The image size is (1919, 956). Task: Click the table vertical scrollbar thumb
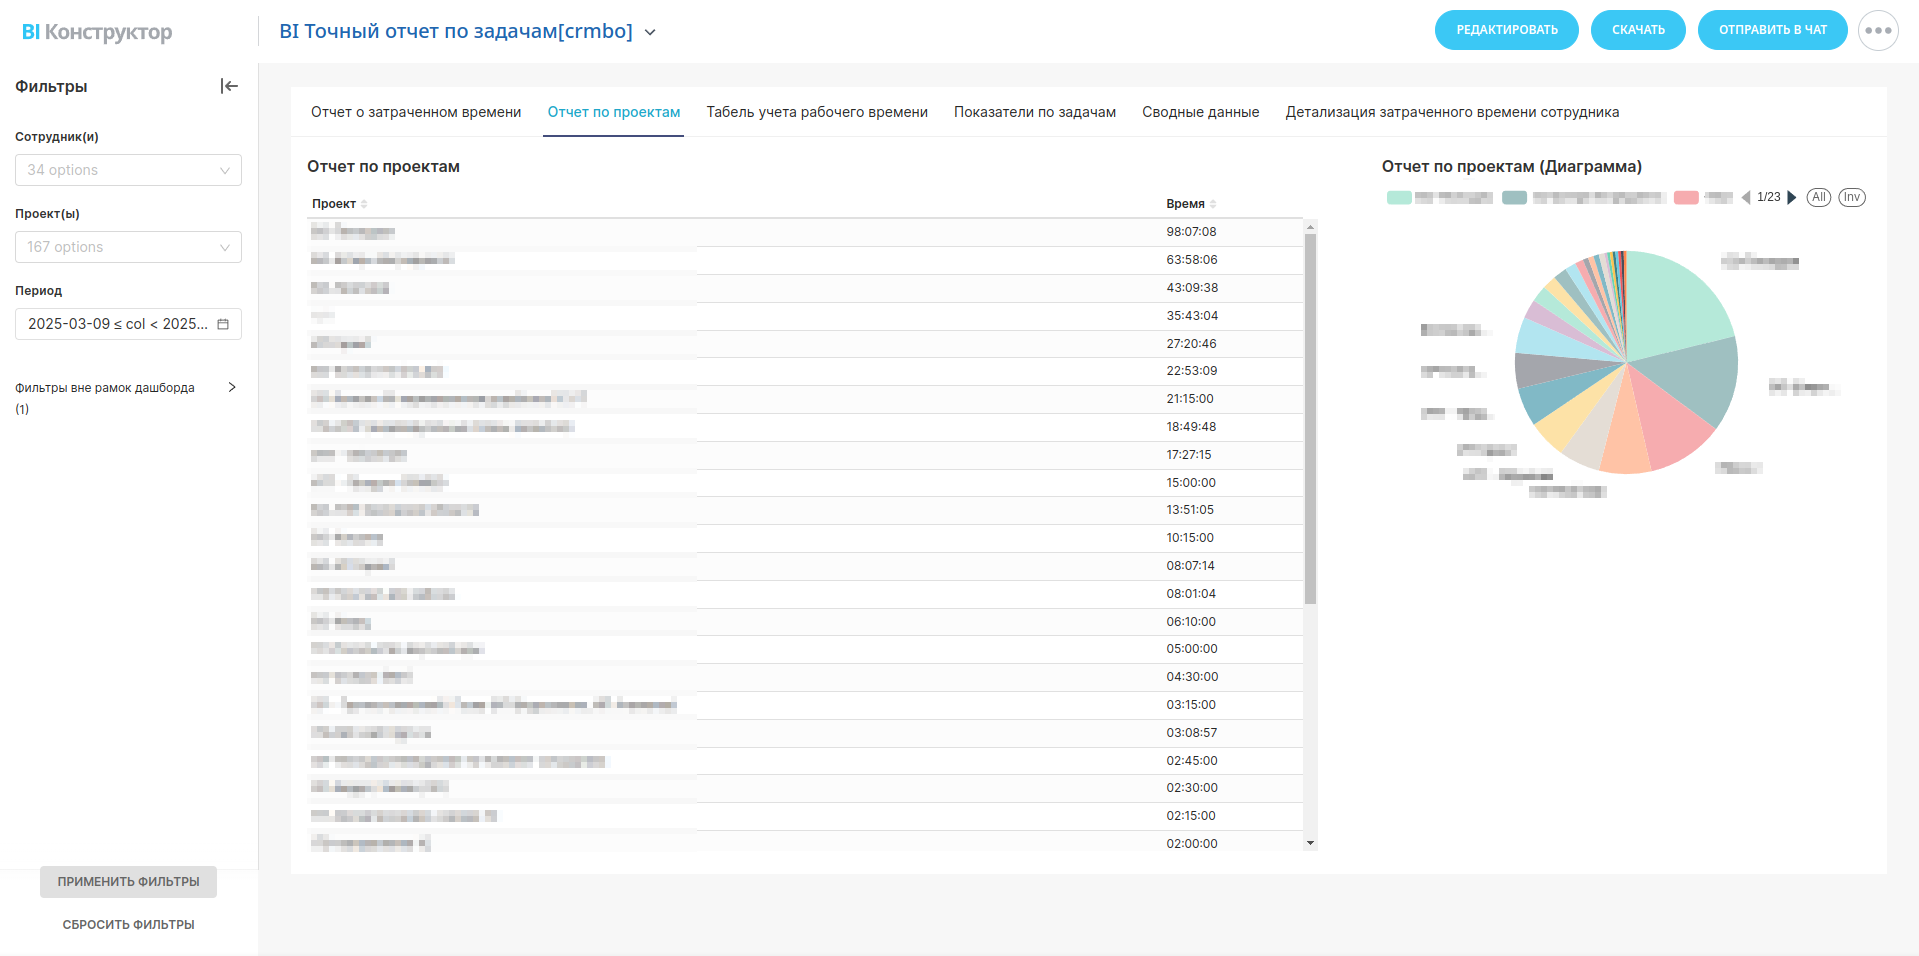[1310, 418]
